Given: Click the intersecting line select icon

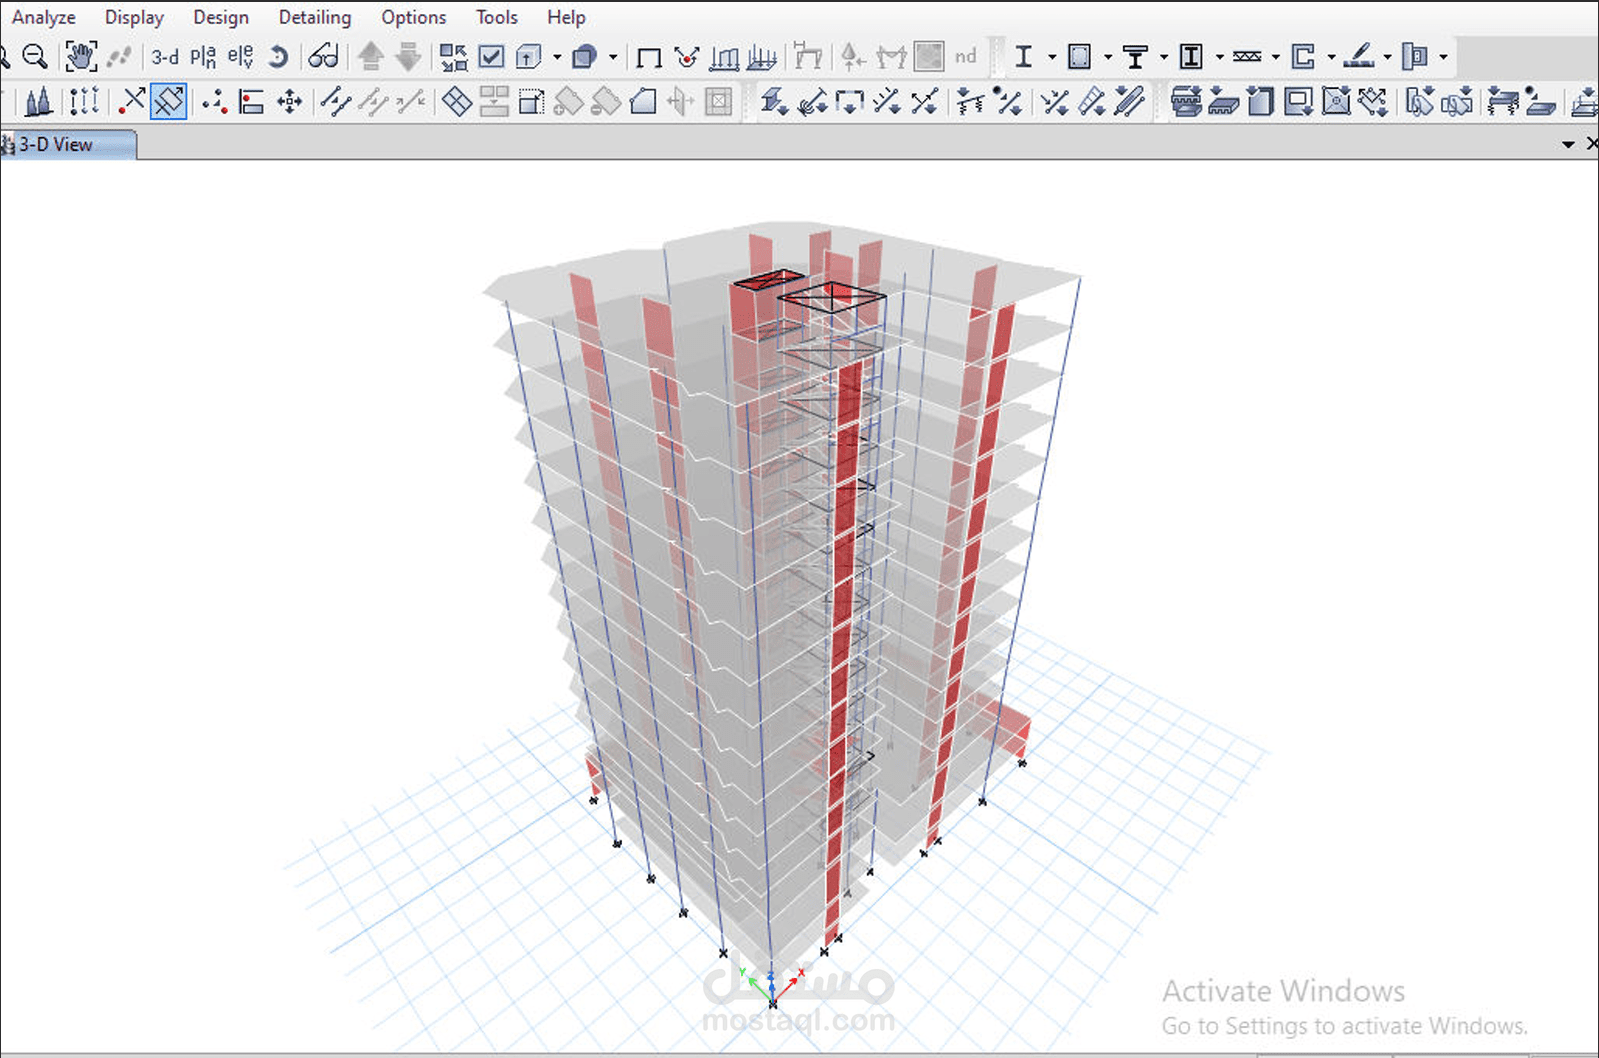Looking at the screenshot, I should coord(131,101).
